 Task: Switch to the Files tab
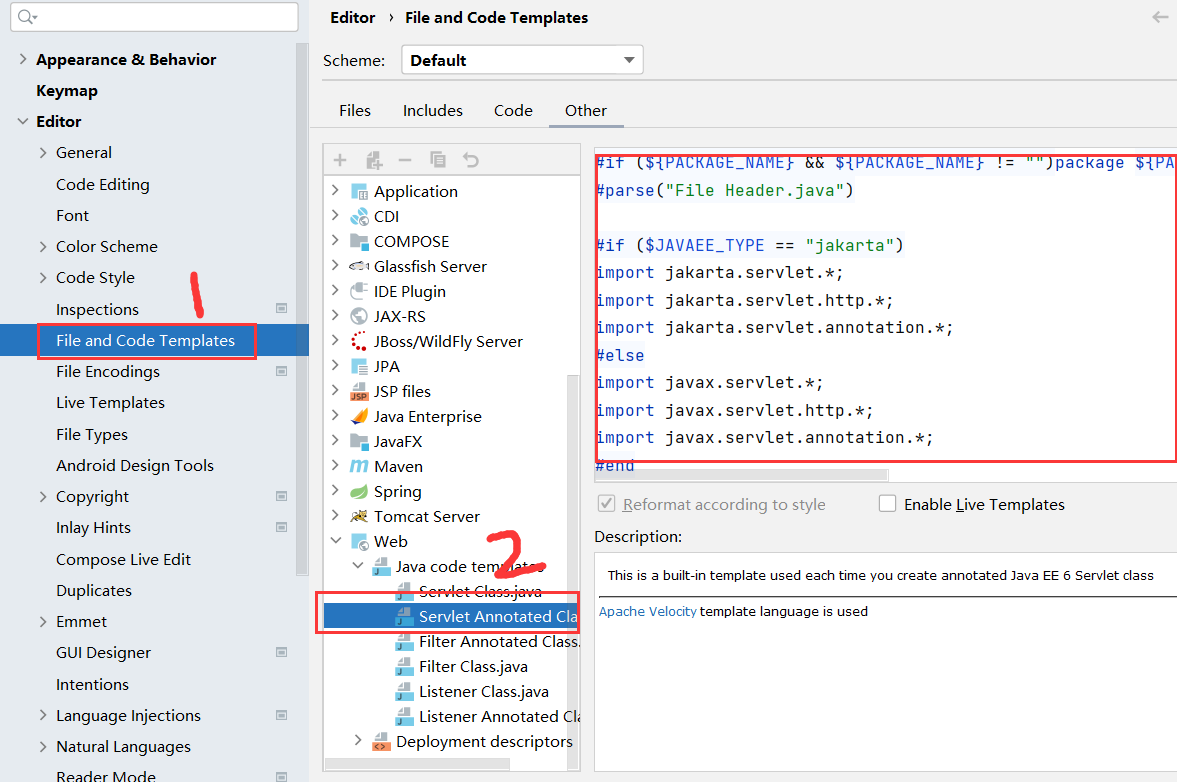click(355, 110)
